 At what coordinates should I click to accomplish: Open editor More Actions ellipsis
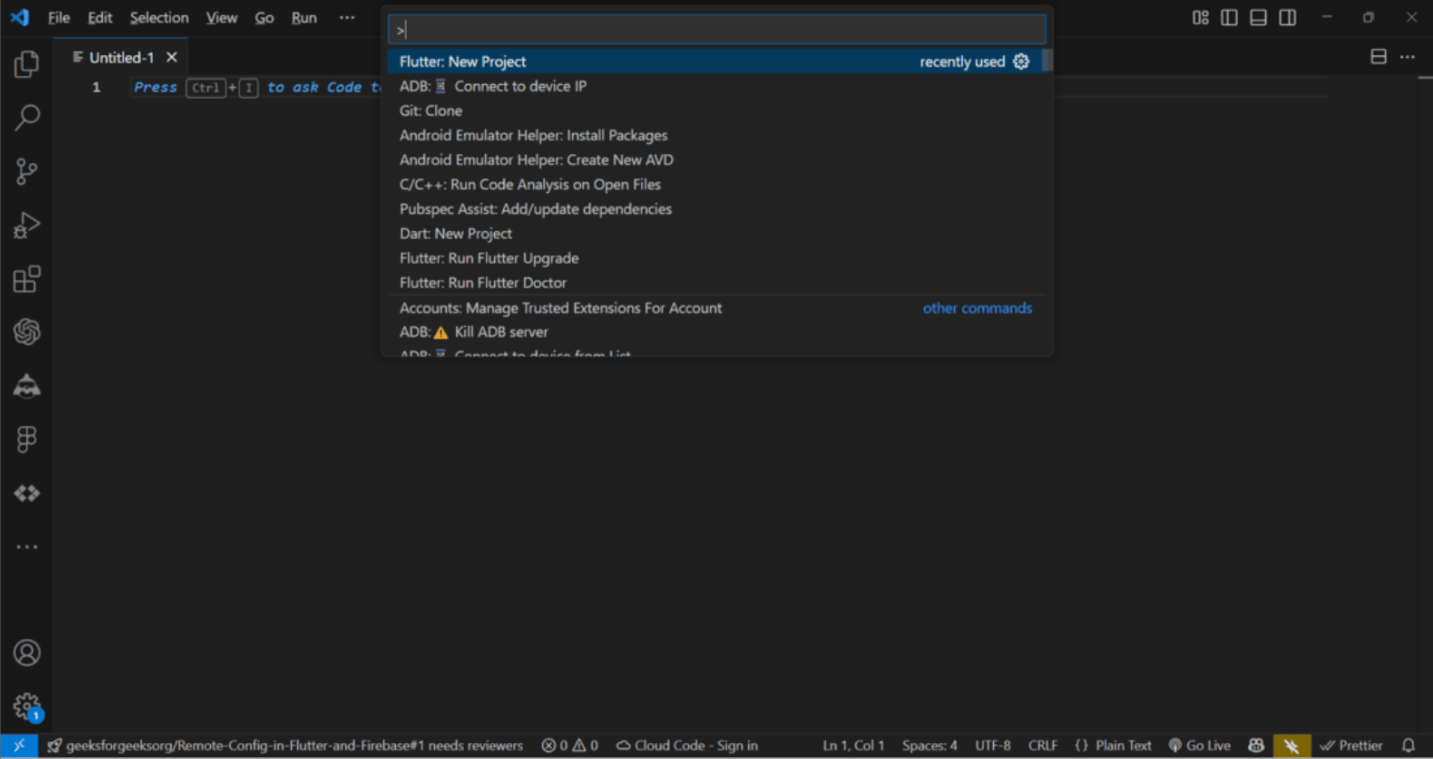click(x=1407, y=57)
